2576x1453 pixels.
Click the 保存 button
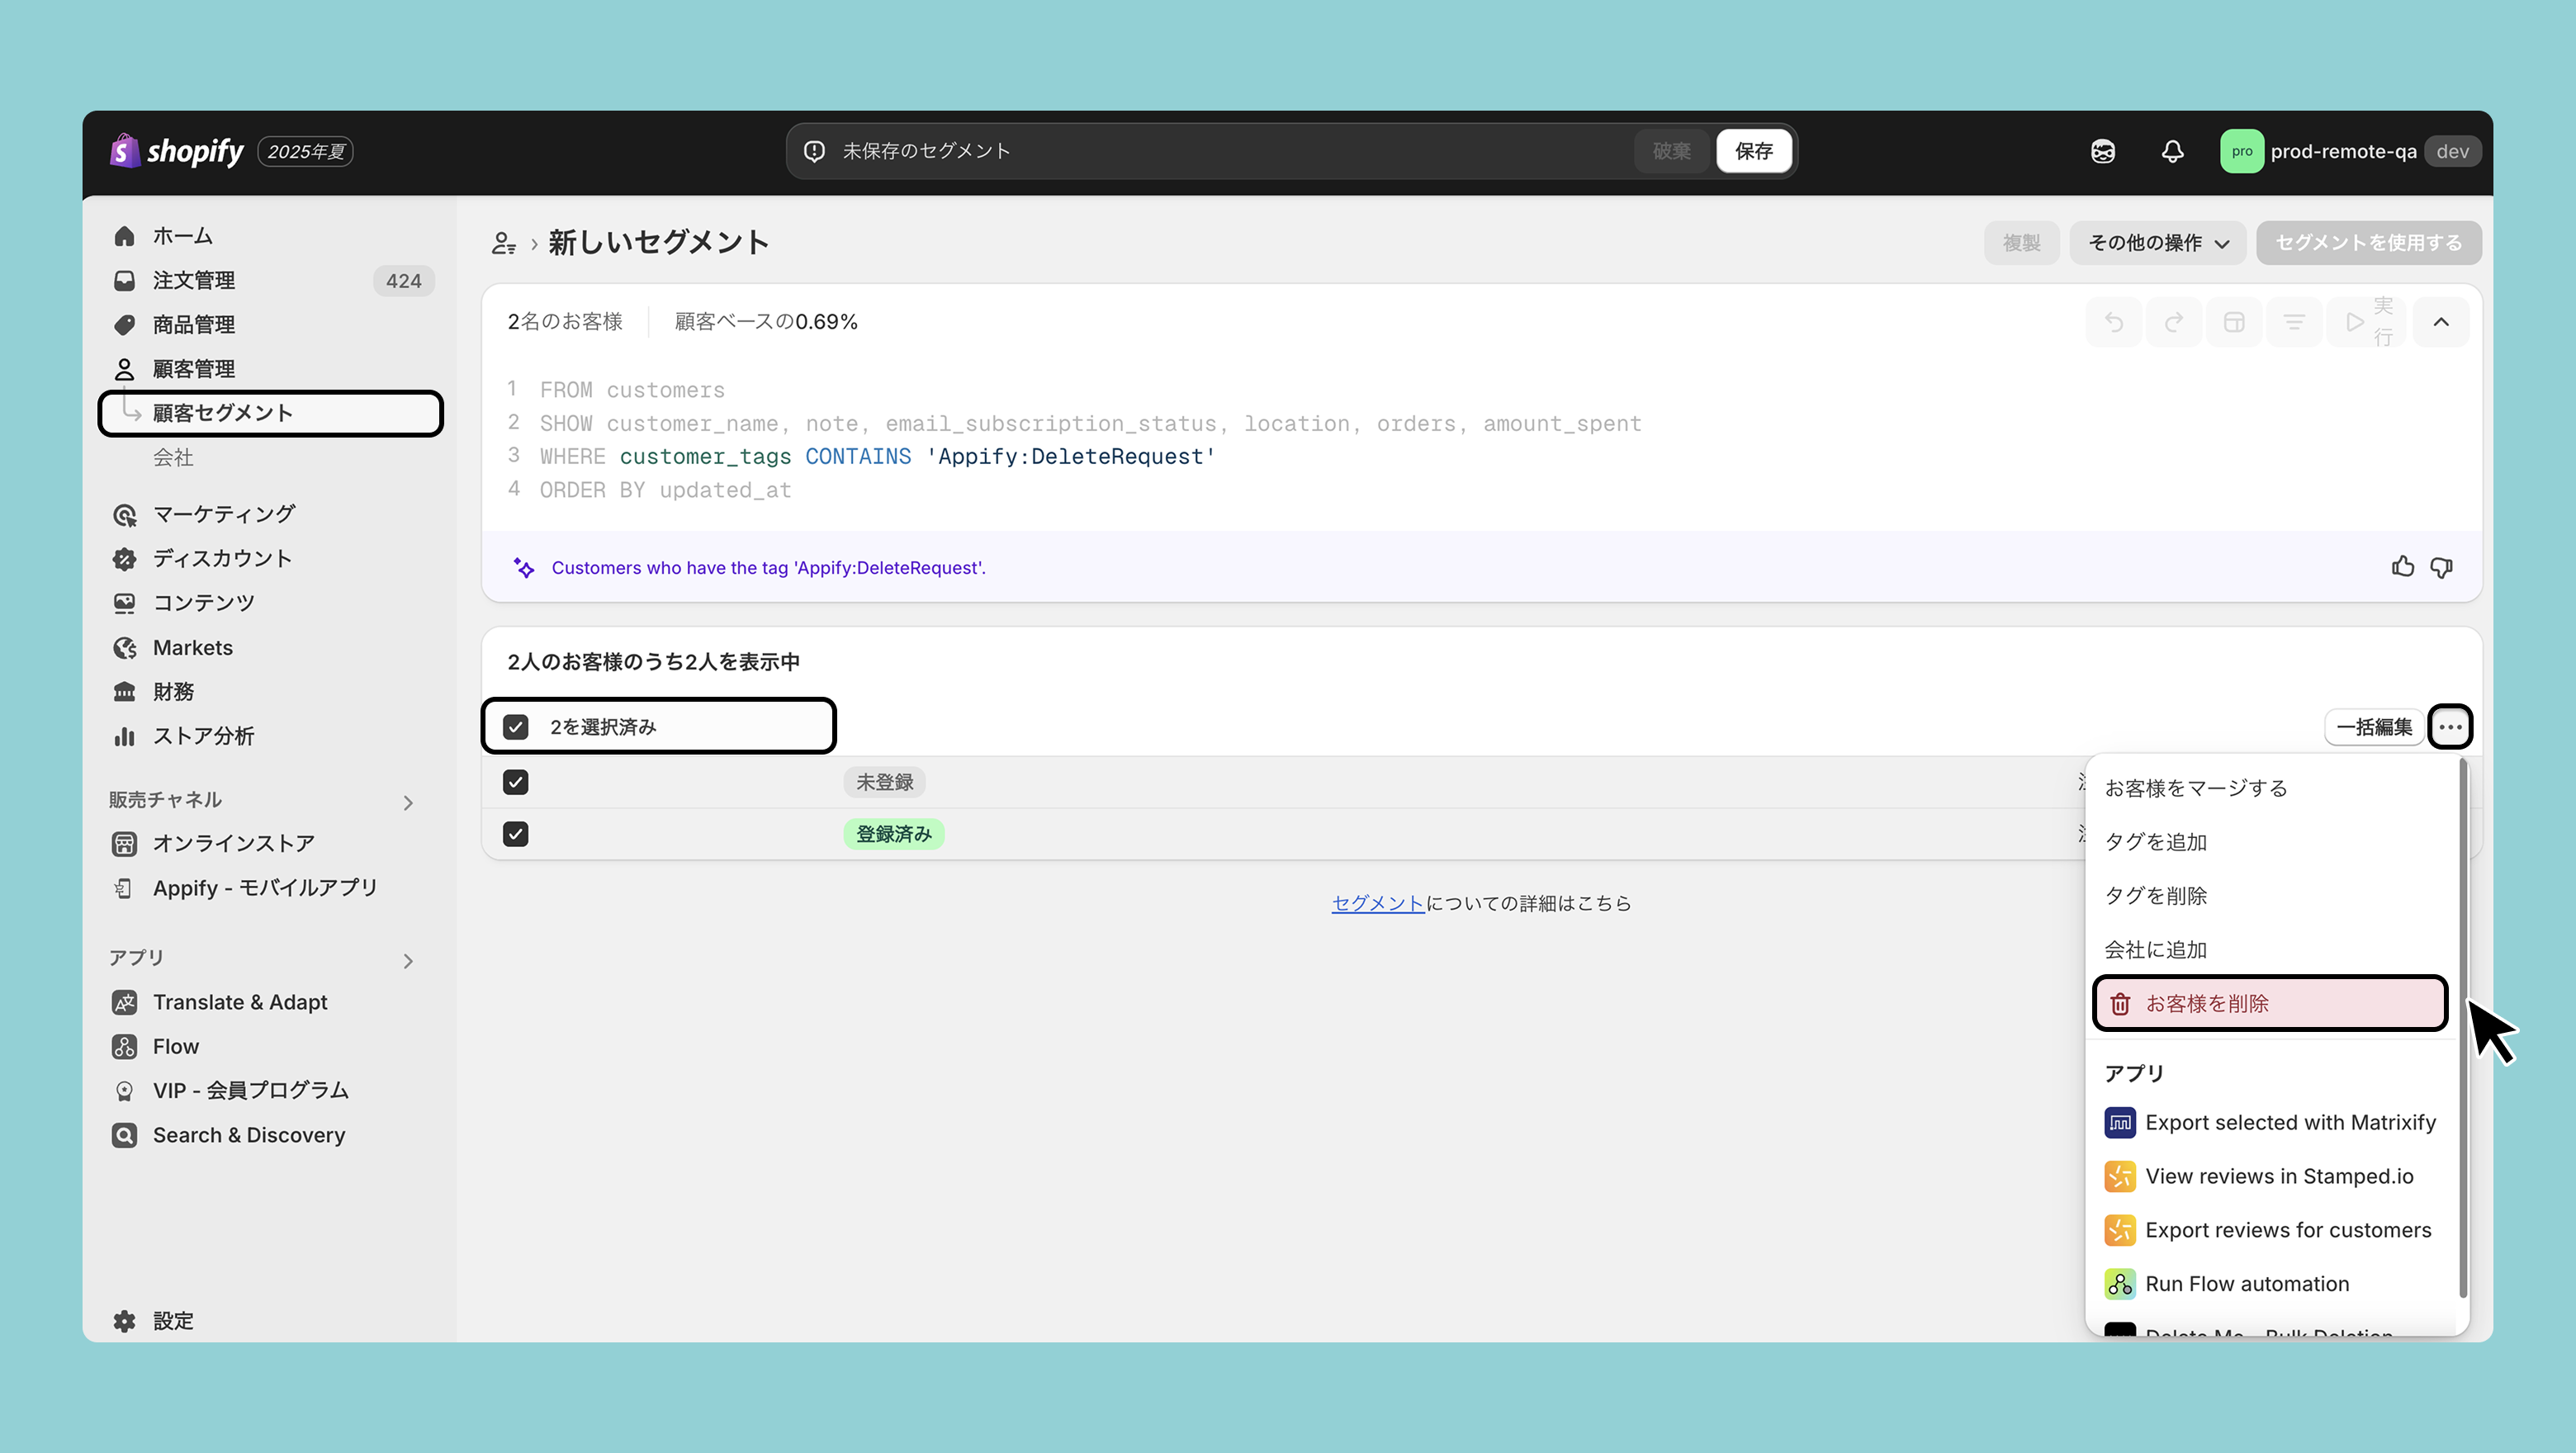(x=1753, y=151)
